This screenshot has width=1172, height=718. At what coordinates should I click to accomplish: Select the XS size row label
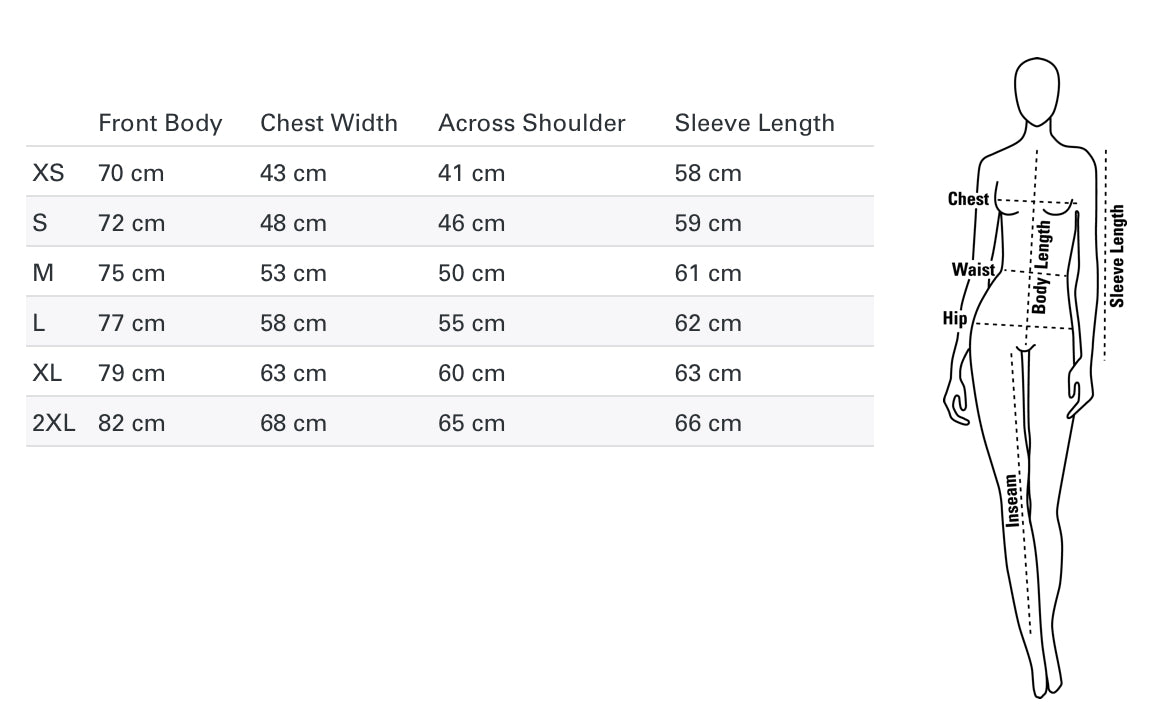click(48, 173)
